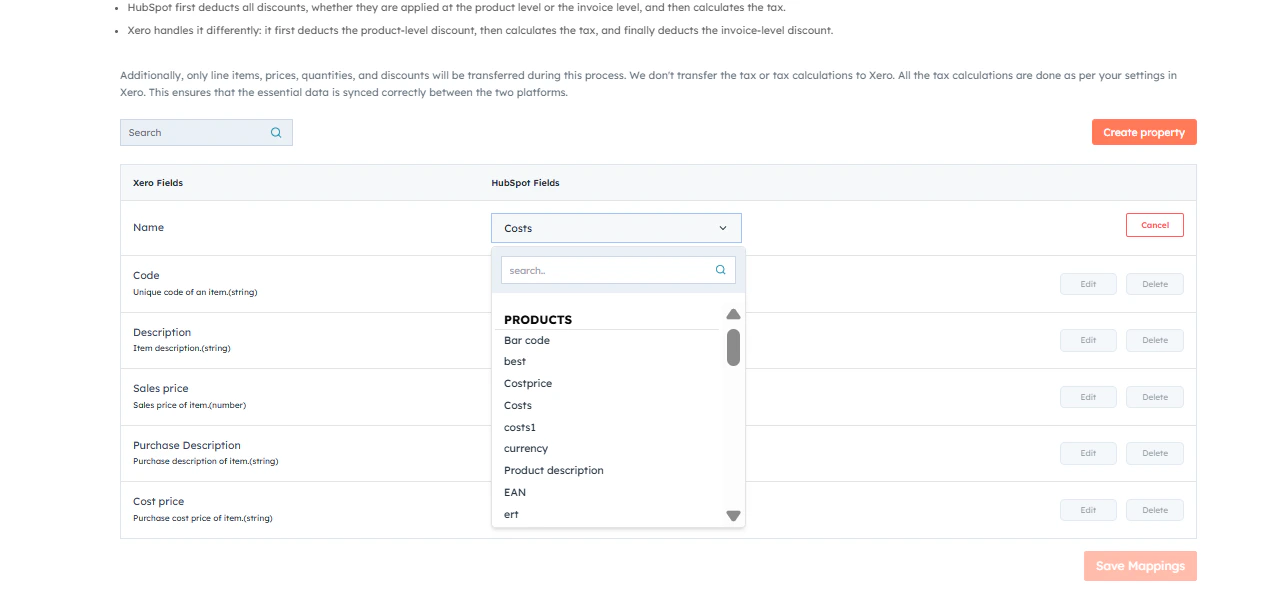Focus the top Search input field
This screenshot has height=600, width=1269.
(x=206, y=133)
